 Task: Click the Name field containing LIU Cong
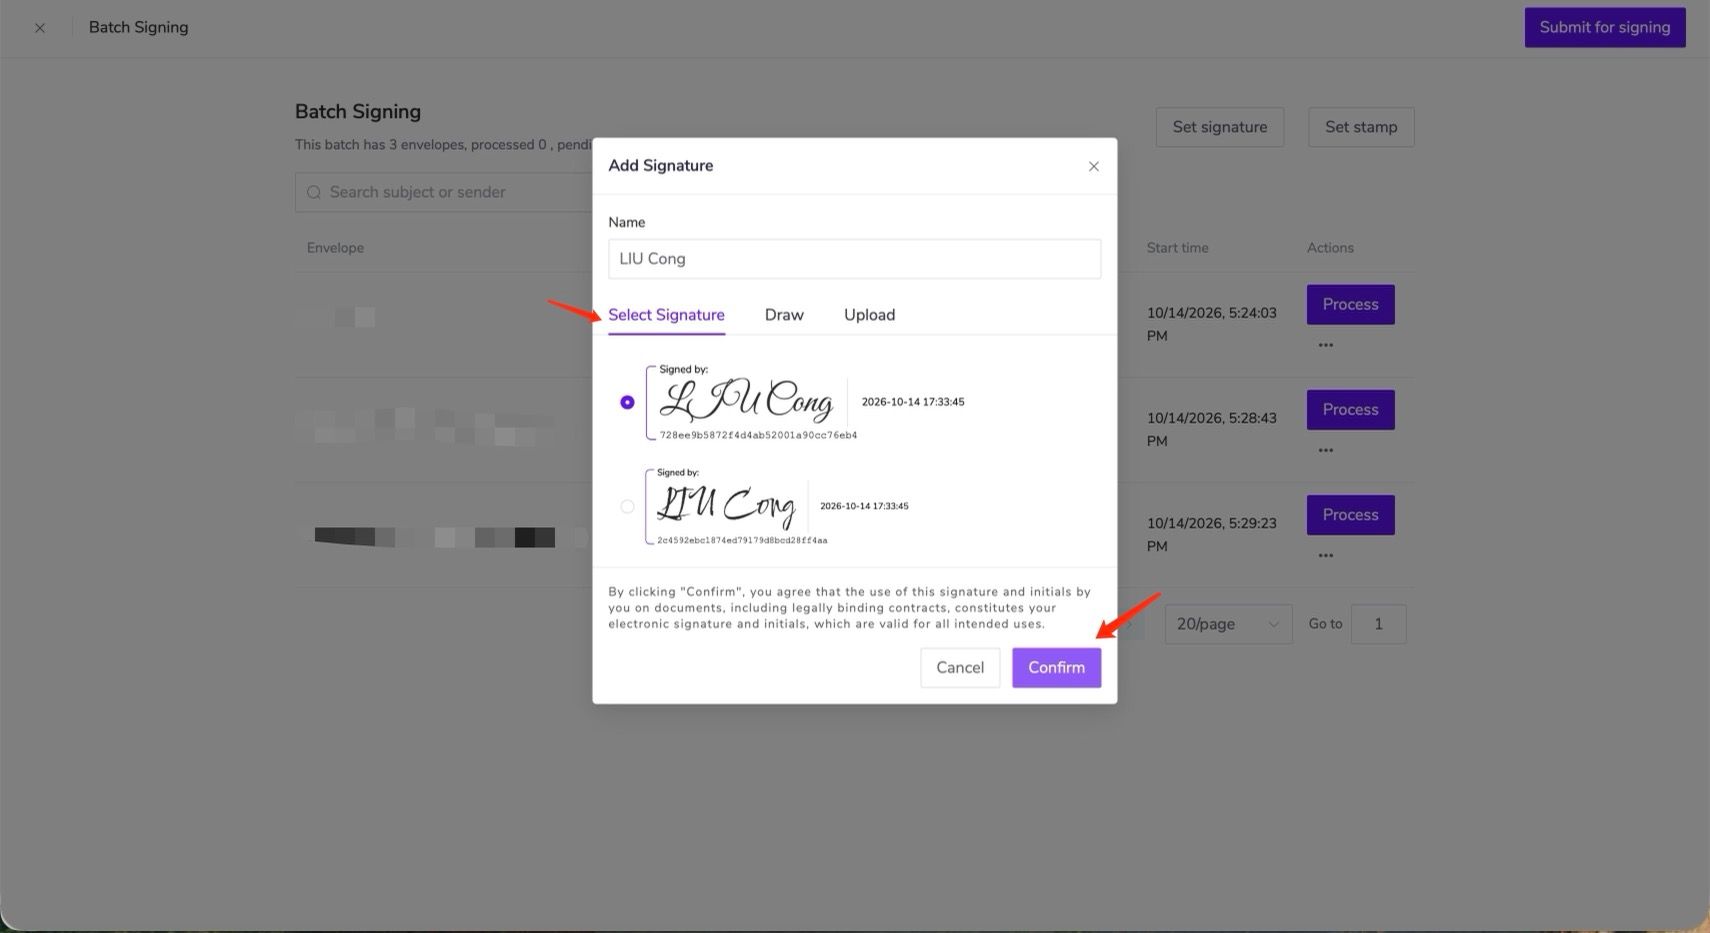coord(854,259)
